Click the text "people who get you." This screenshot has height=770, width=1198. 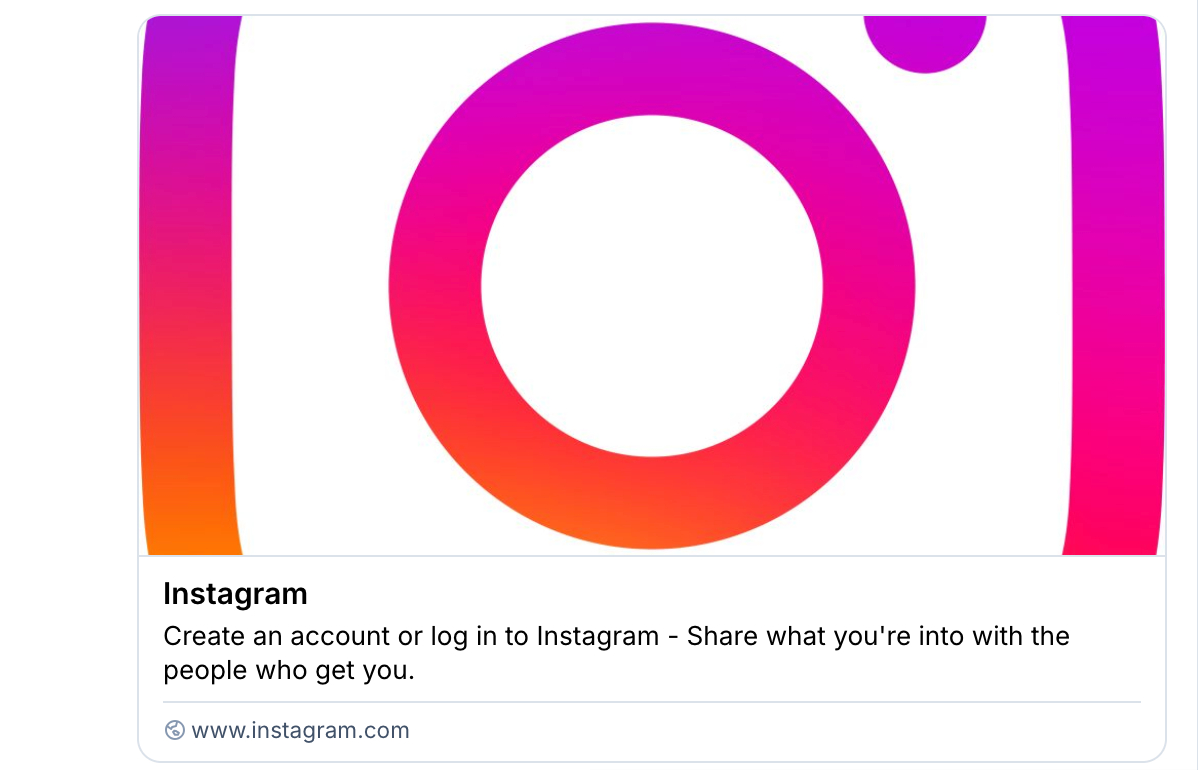[x=288, y=670]
